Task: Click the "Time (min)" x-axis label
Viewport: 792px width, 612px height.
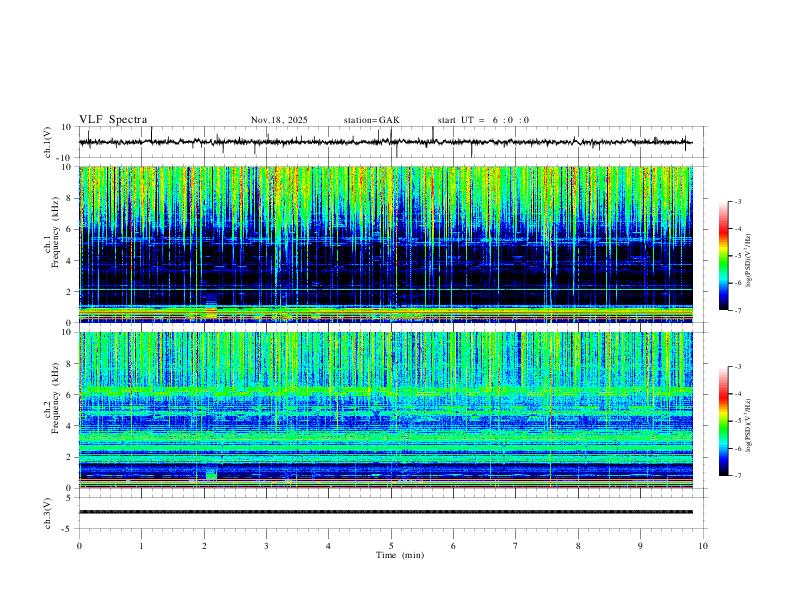Action: click(400, 555)
